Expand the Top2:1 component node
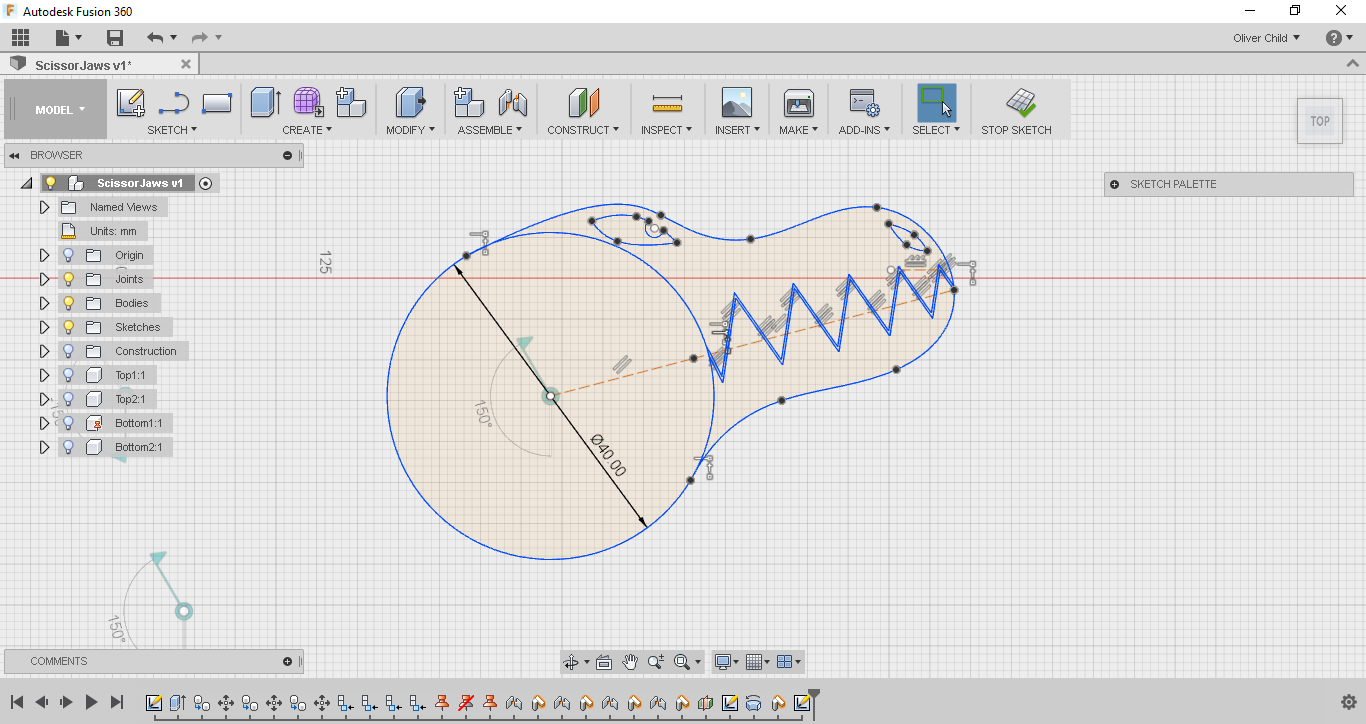This screenshot has height=724, width=1366. click(44, 399)
